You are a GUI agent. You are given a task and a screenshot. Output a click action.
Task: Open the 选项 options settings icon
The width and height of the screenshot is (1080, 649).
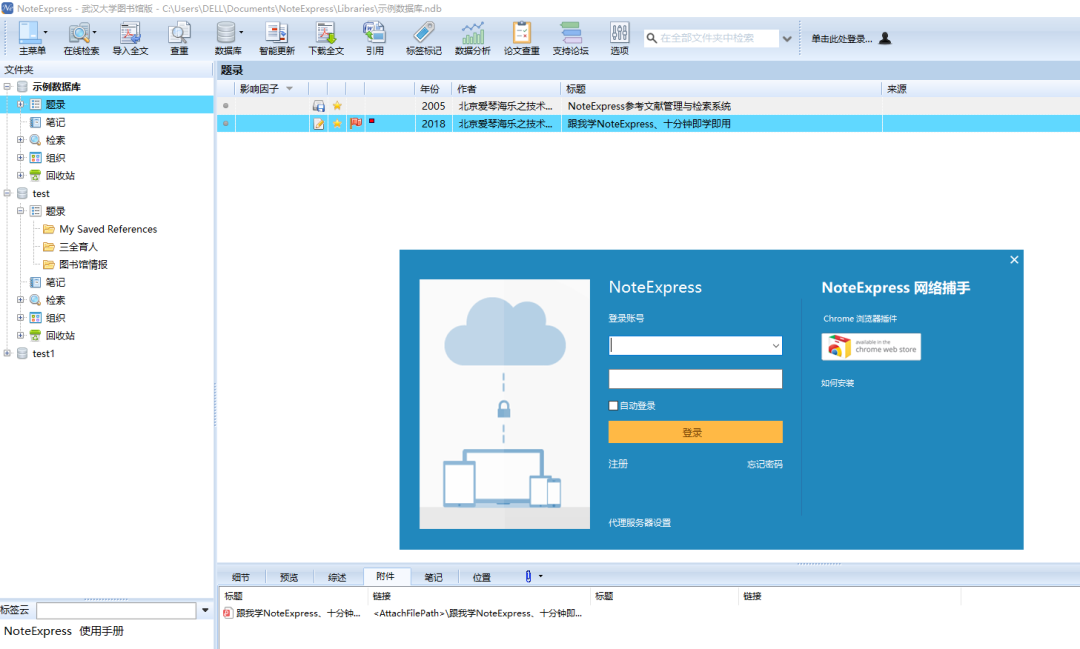click(x=619, y=38)
